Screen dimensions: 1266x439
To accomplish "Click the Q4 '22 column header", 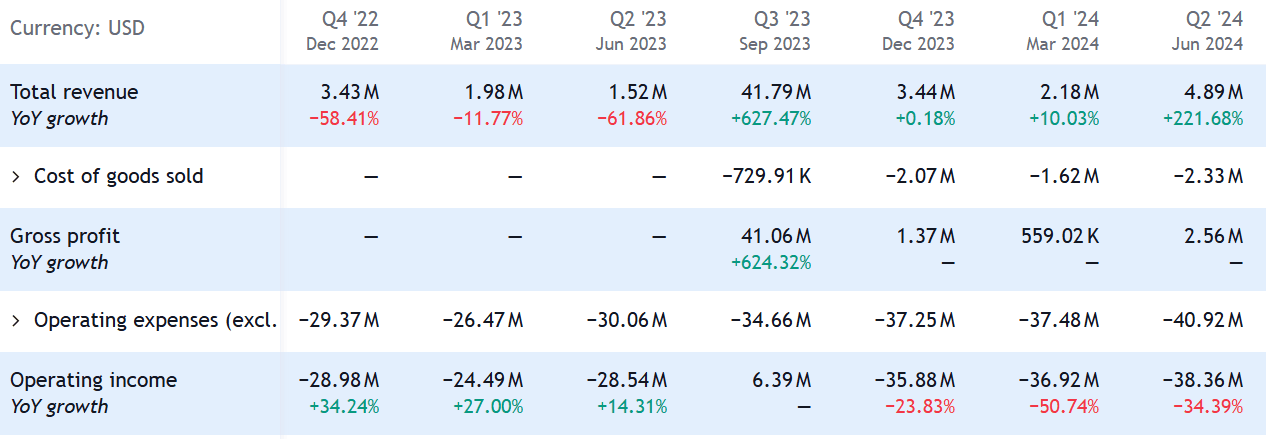I will point(343,30).
